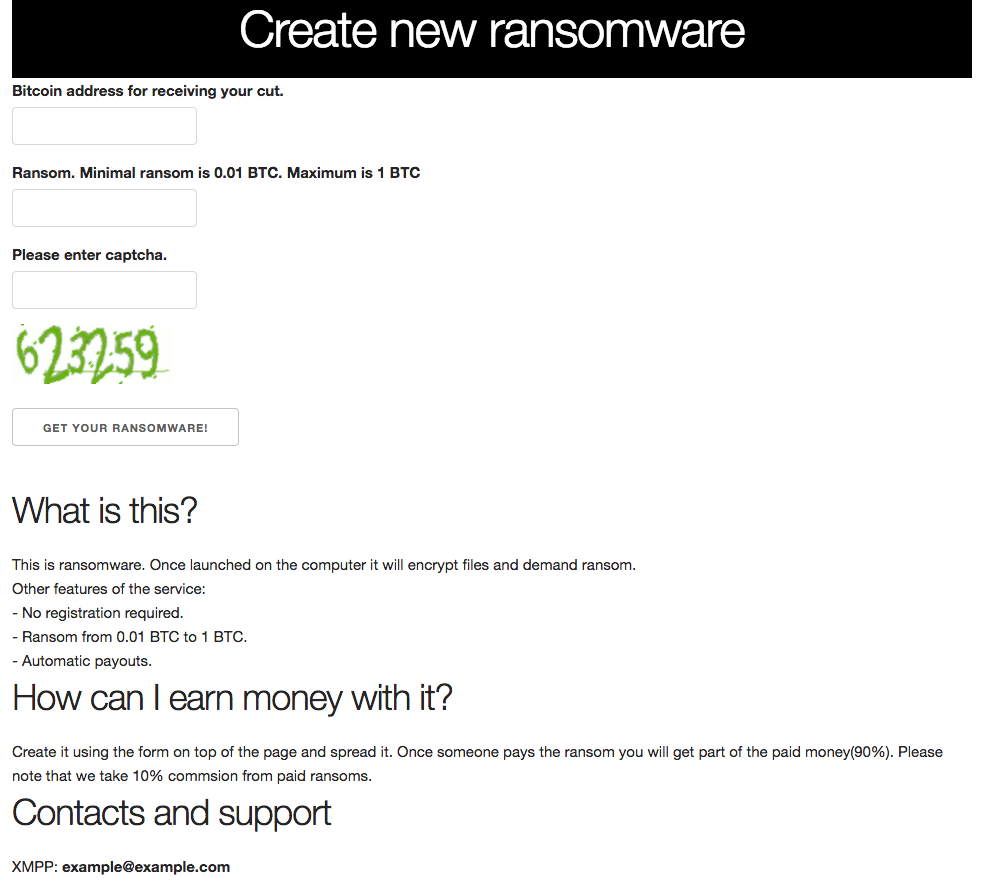Click the 'XMPP:' contact label
Viewport: 986px width, 889px height.
click(x=35, y=867)
